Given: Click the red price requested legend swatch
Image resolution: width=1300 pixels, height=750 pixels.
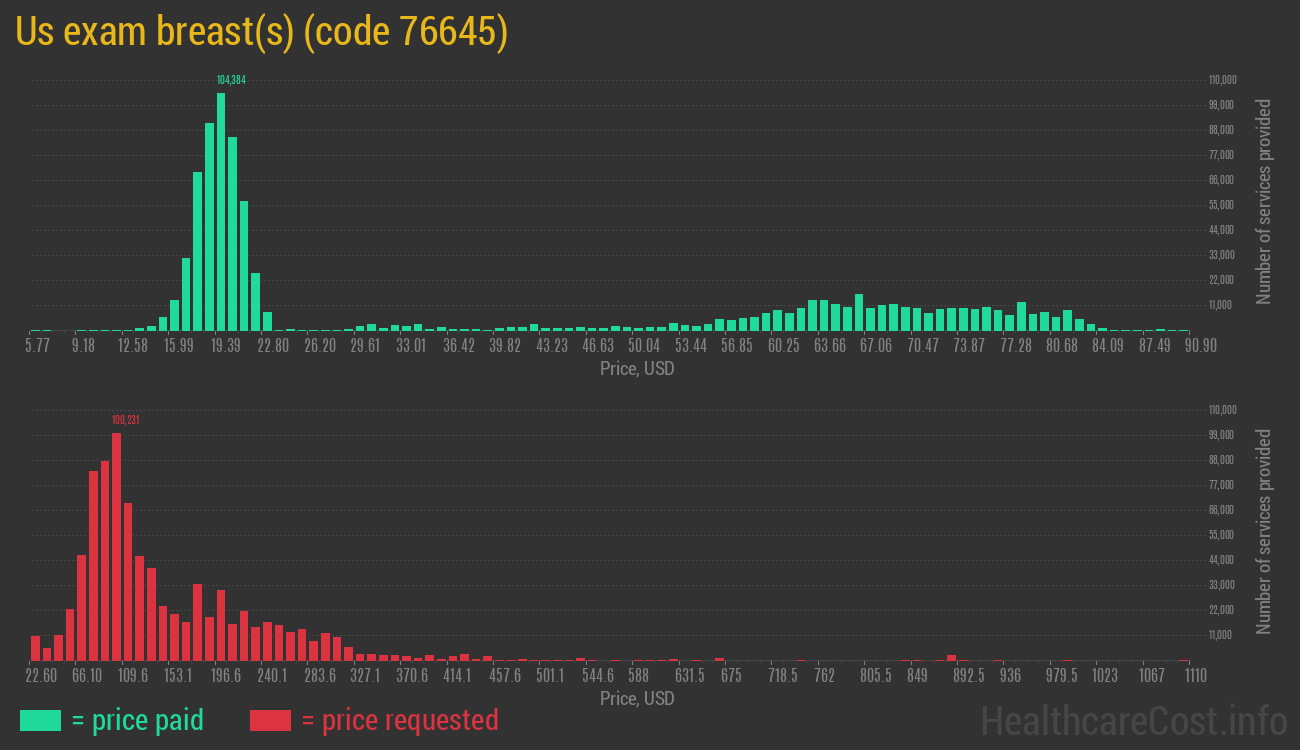Looking at the screenshot, I should point(270,720).
